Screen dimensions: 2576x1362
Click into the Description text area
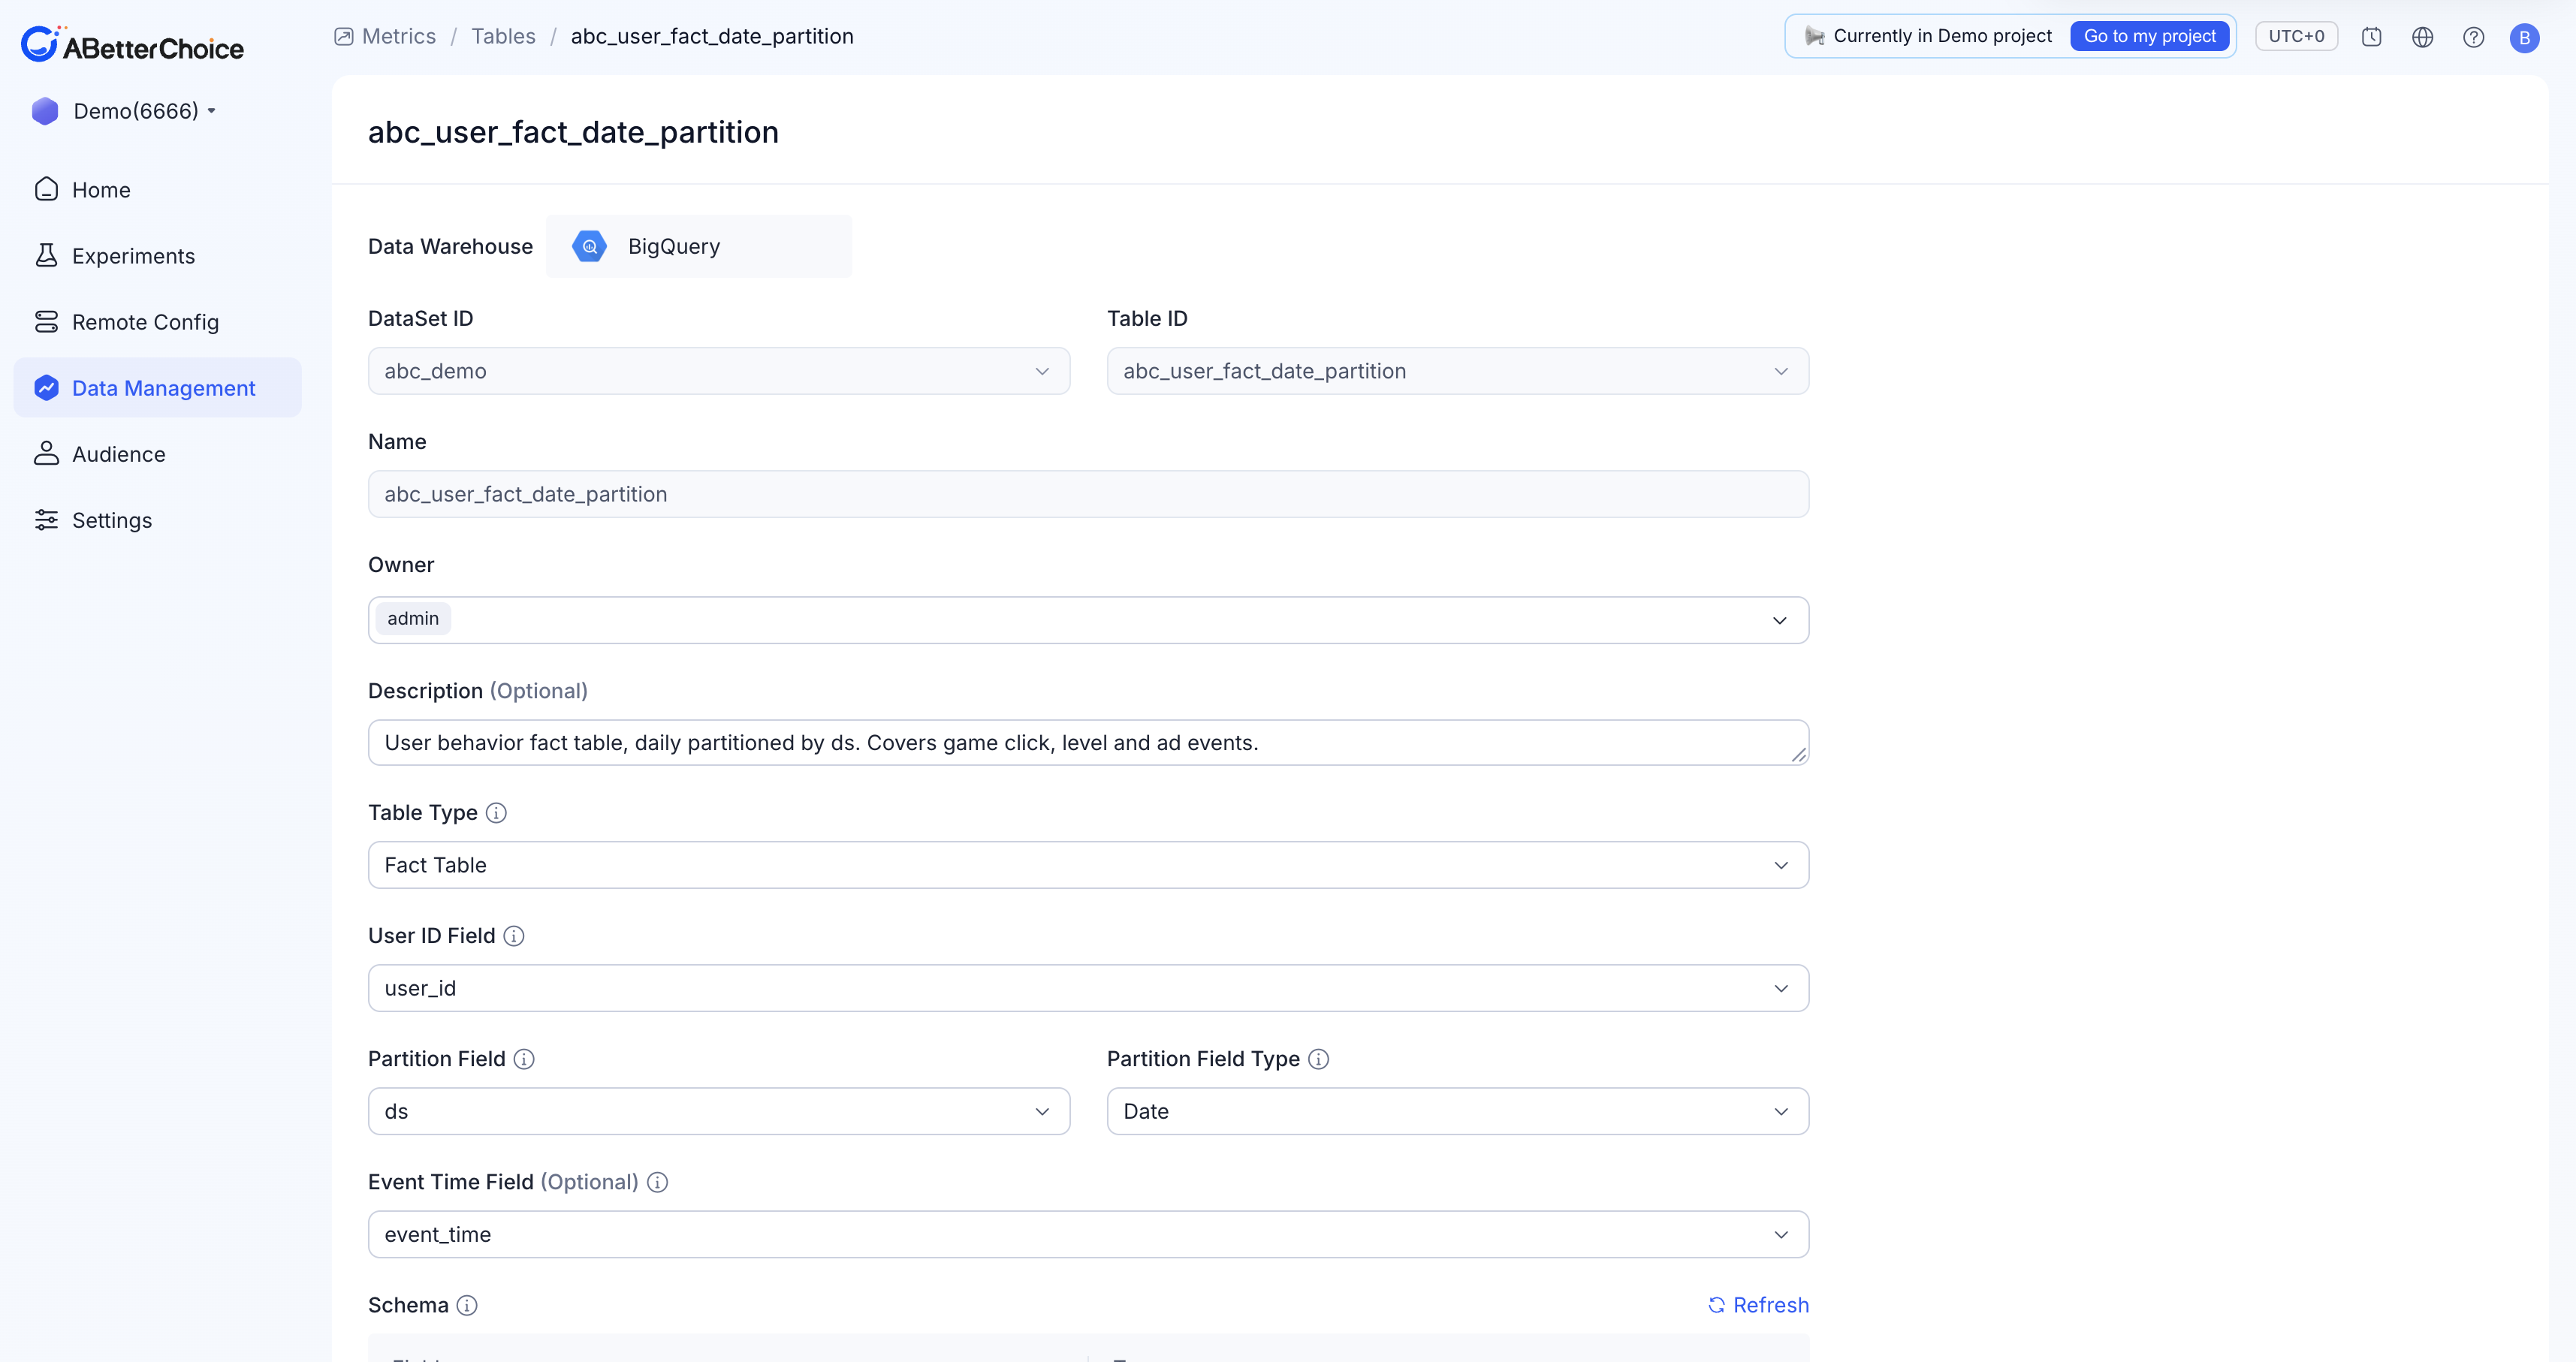tap(1088, 742)
